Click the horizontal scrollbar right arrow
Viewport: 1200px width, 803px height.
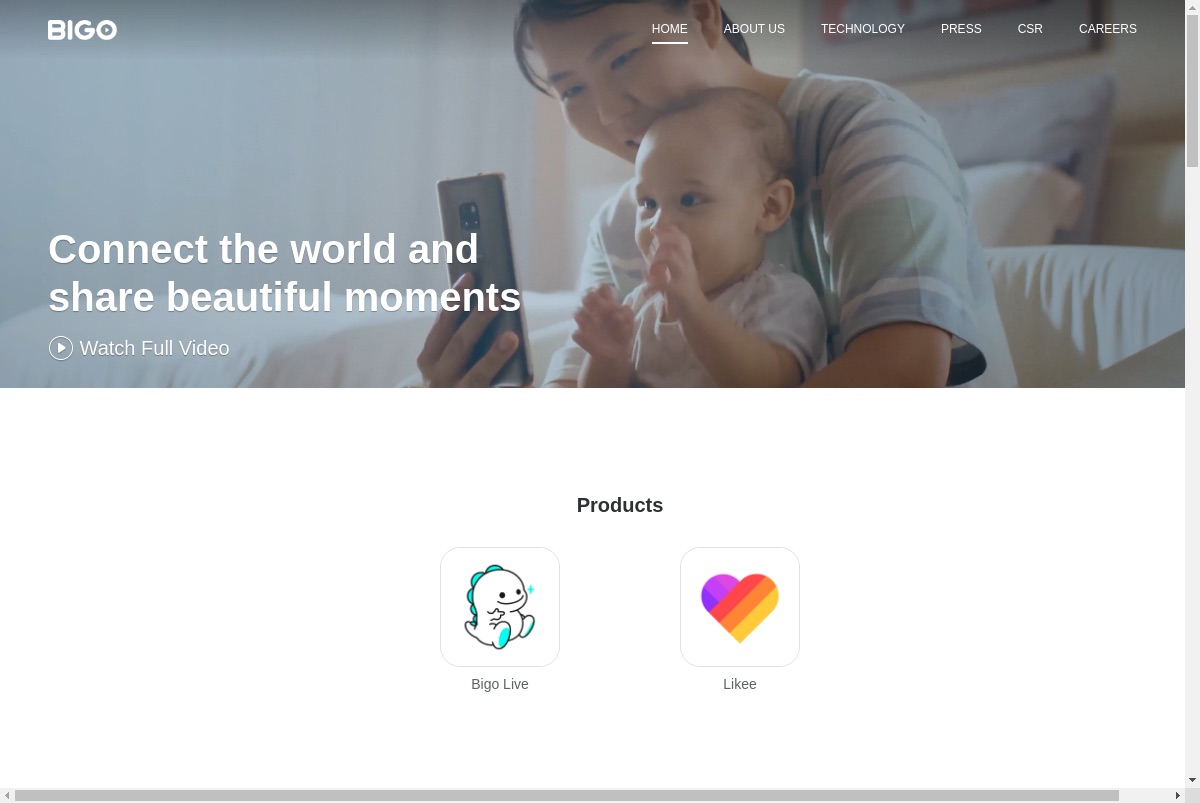point(1178,795)
